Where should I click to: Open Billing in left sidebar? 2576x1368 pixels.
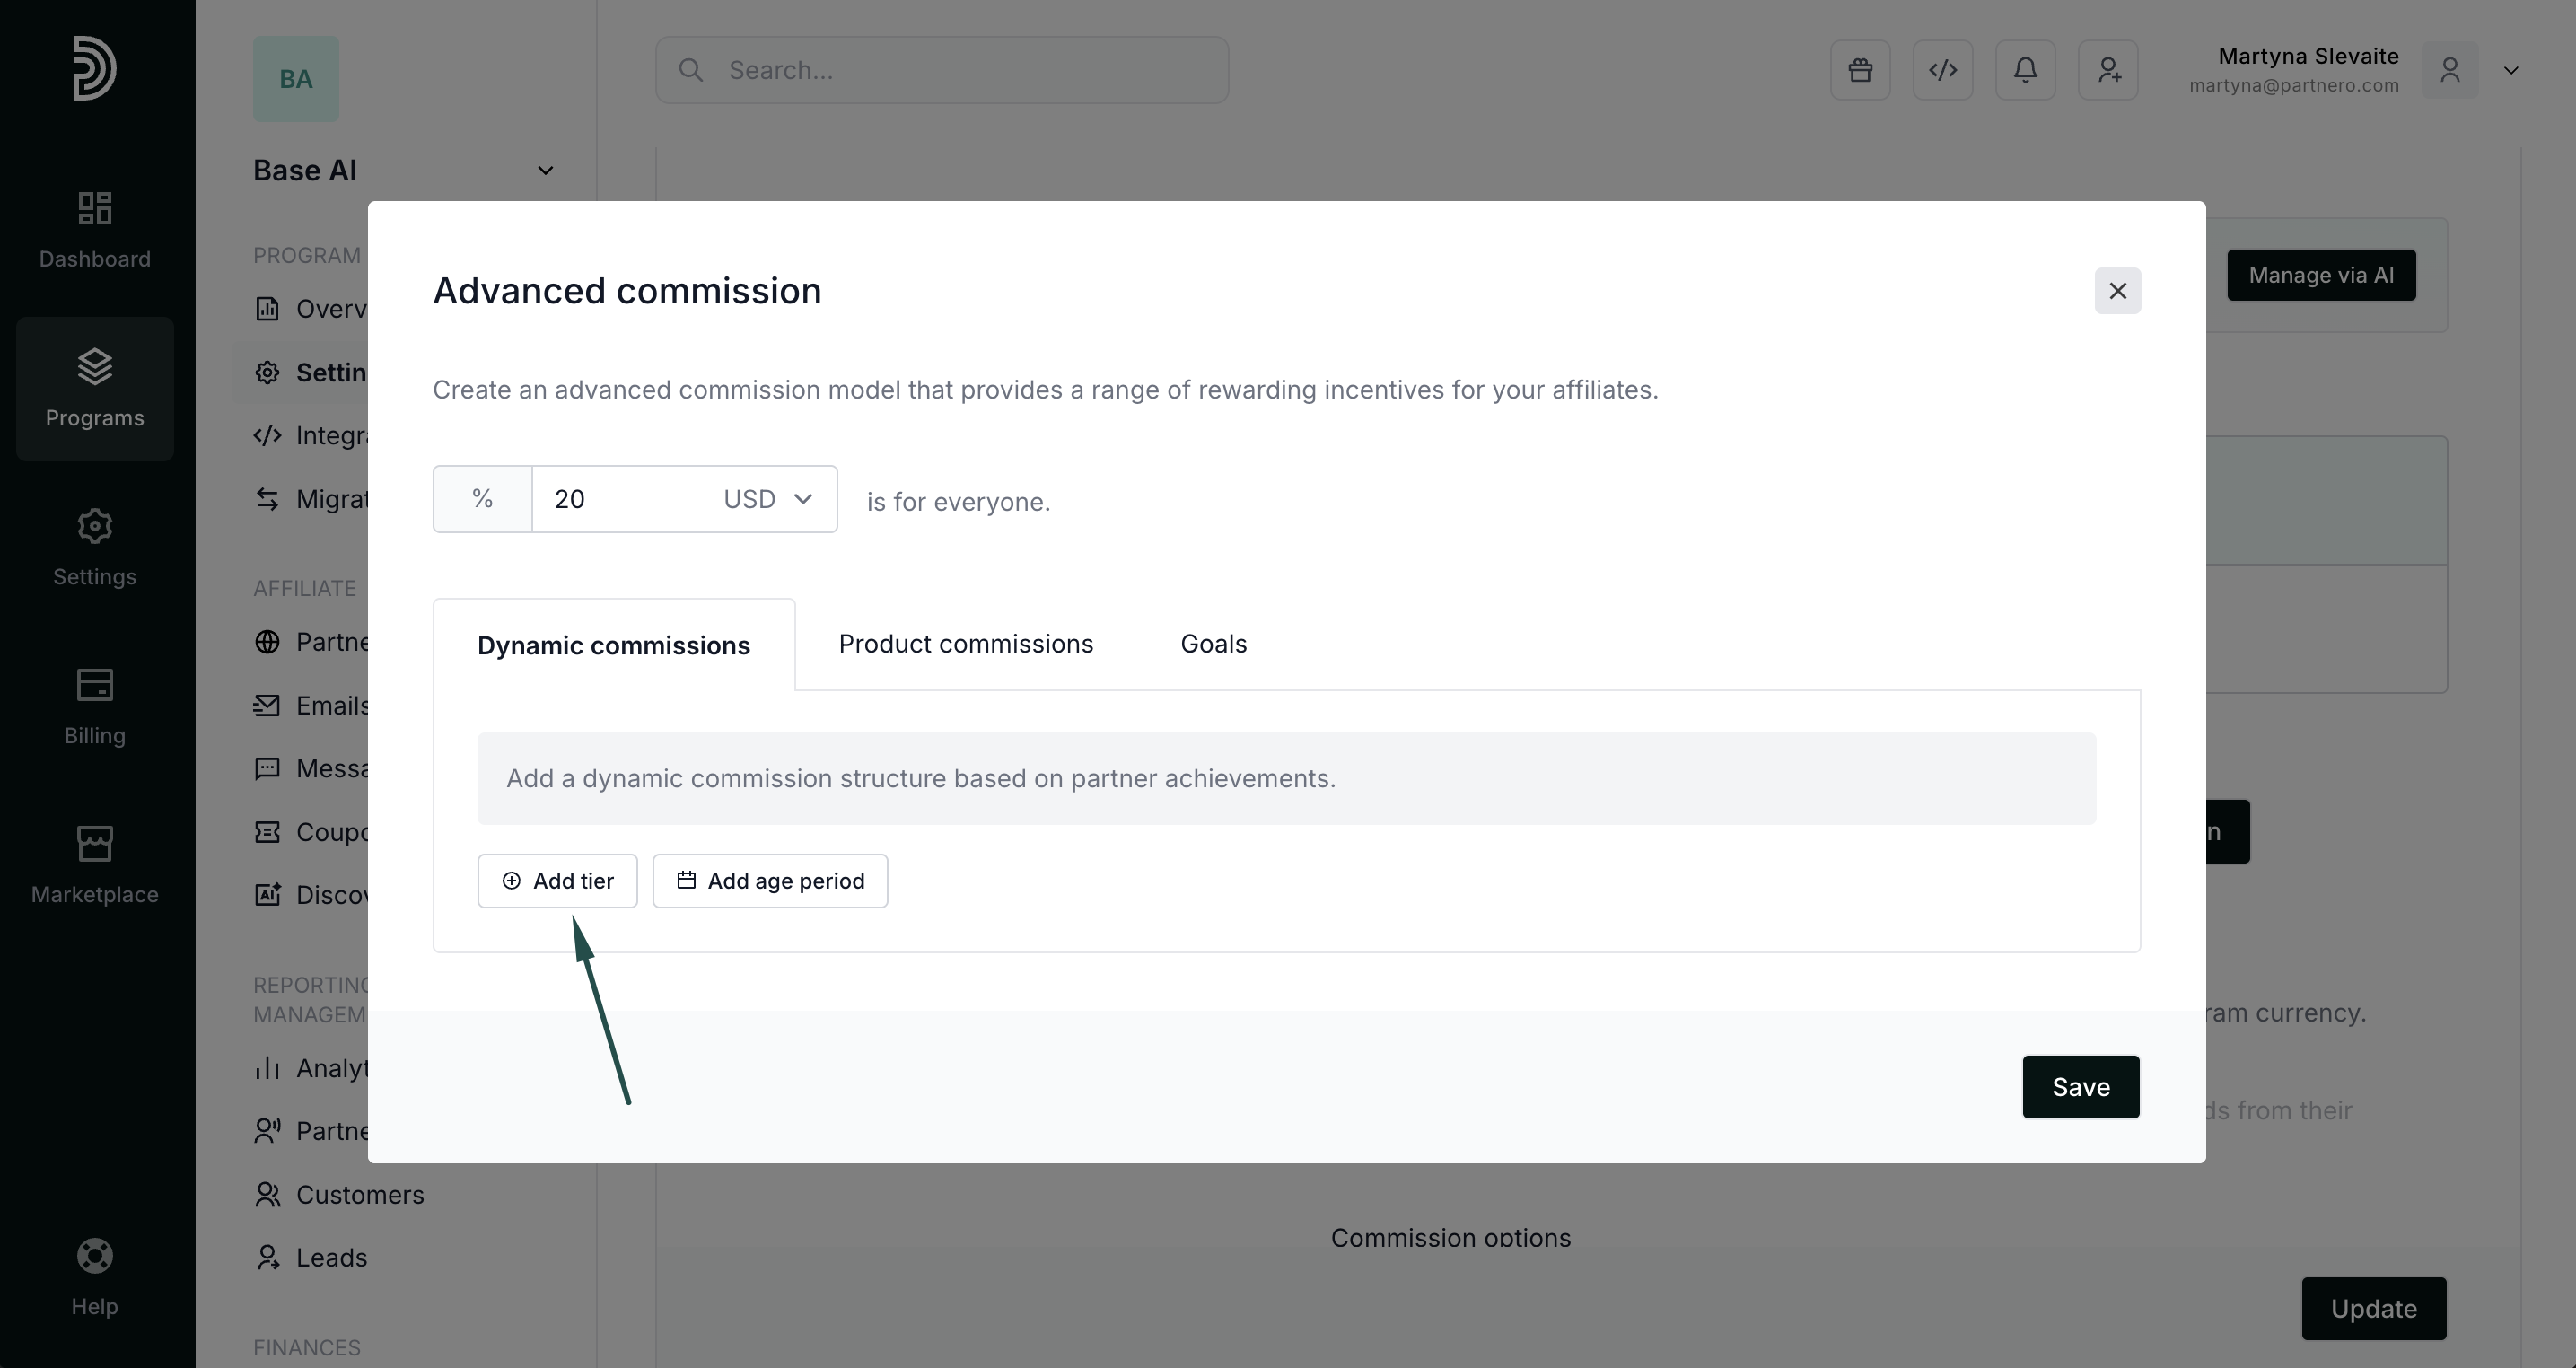pyautogui.click(x=95, y=706)
